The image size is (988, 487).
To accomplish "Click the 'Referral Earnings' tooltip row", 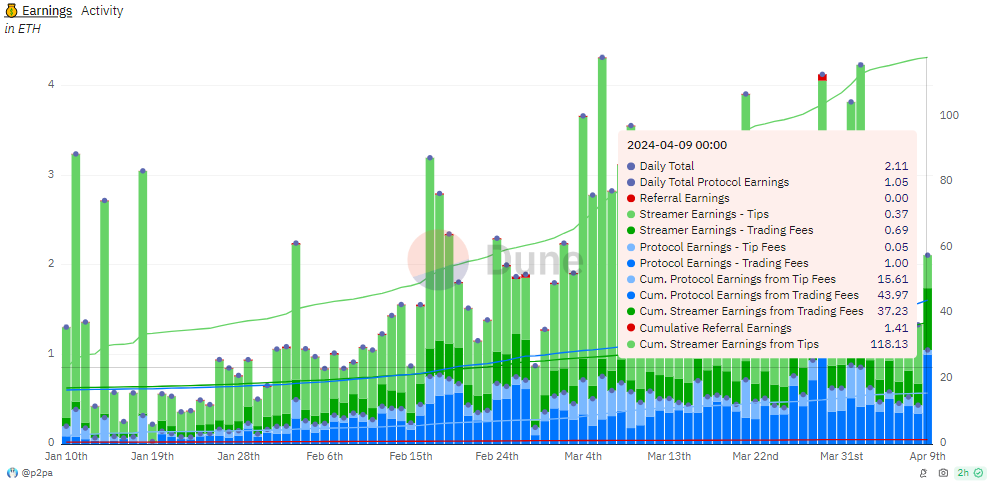I will pos(767,198).
